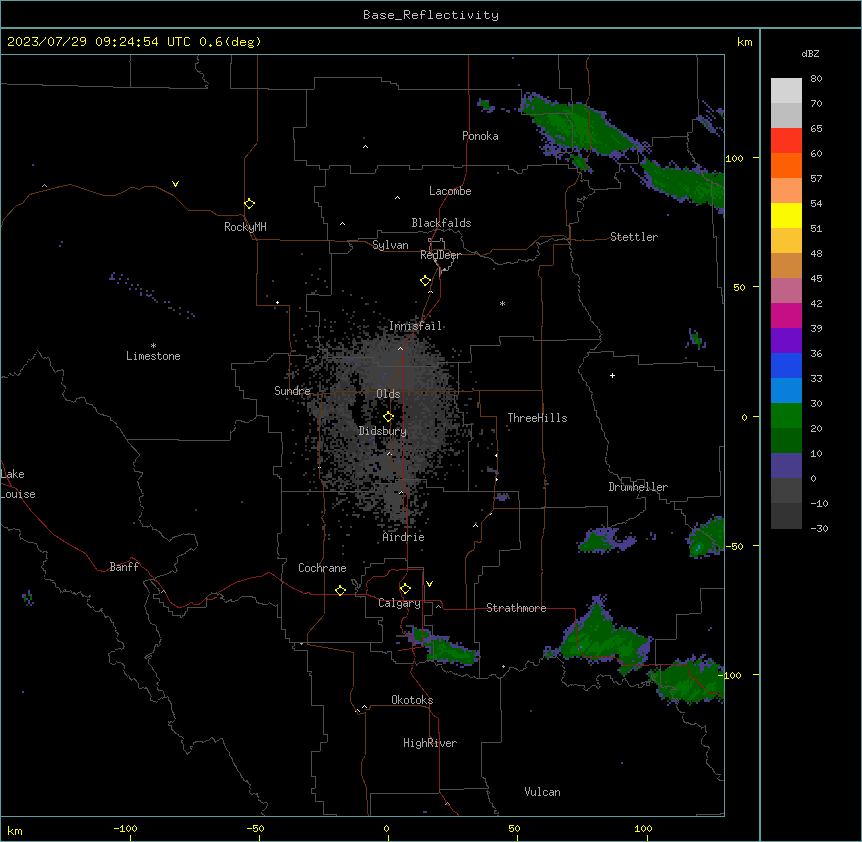The width and height of the screenshot is (862, 842).
Task: Click the yellow diamond marker south of RedDeer
Action: pos(426,281)
